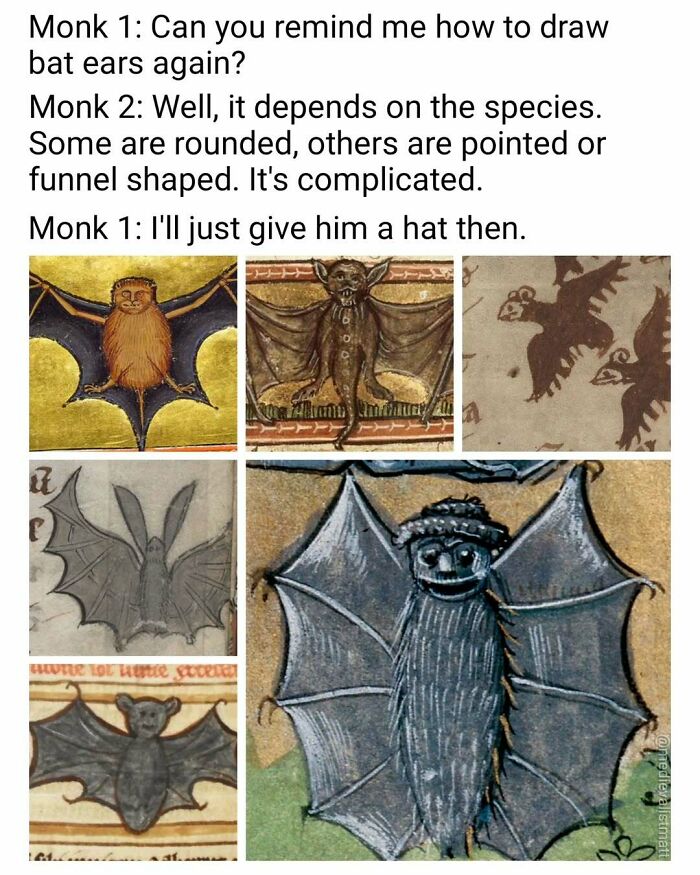Click the manuscript script above the round-eared bat
Image resolution: width=700 pixels, height=875 pixels.
[x=133, y=670]
